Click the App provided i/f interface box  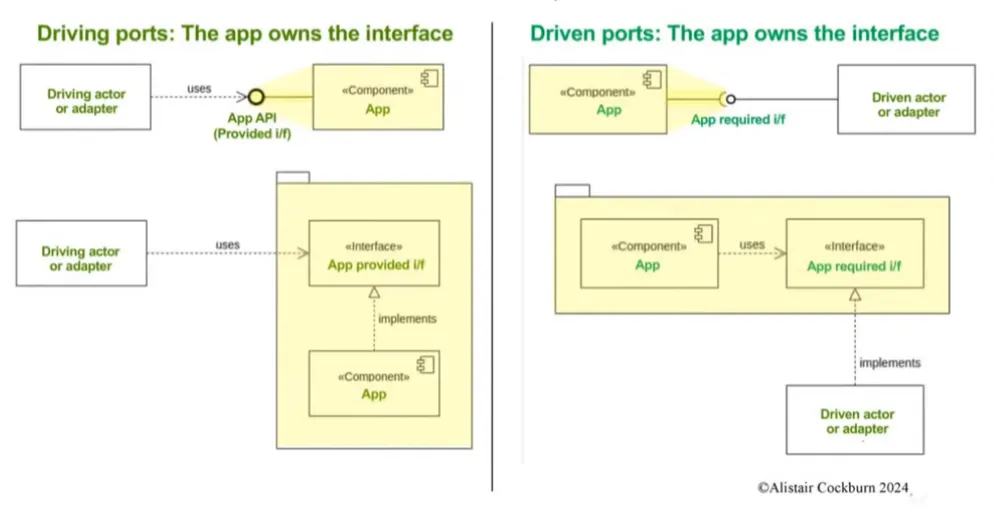[x=373, y=254]
